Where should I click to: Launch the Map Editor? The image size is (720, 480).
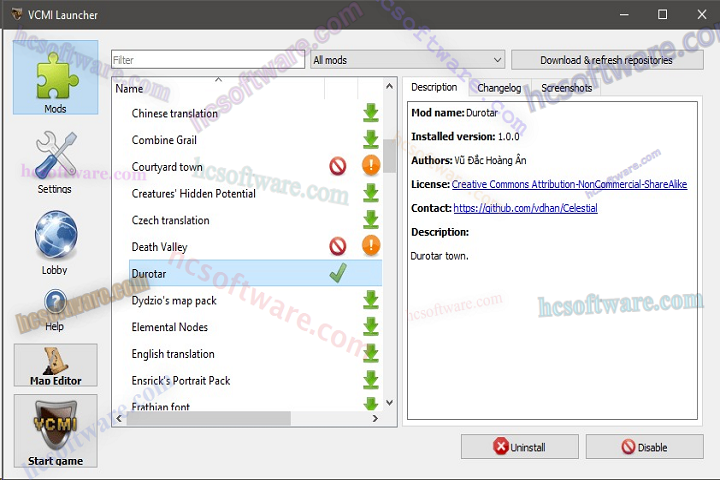point(56,365)
